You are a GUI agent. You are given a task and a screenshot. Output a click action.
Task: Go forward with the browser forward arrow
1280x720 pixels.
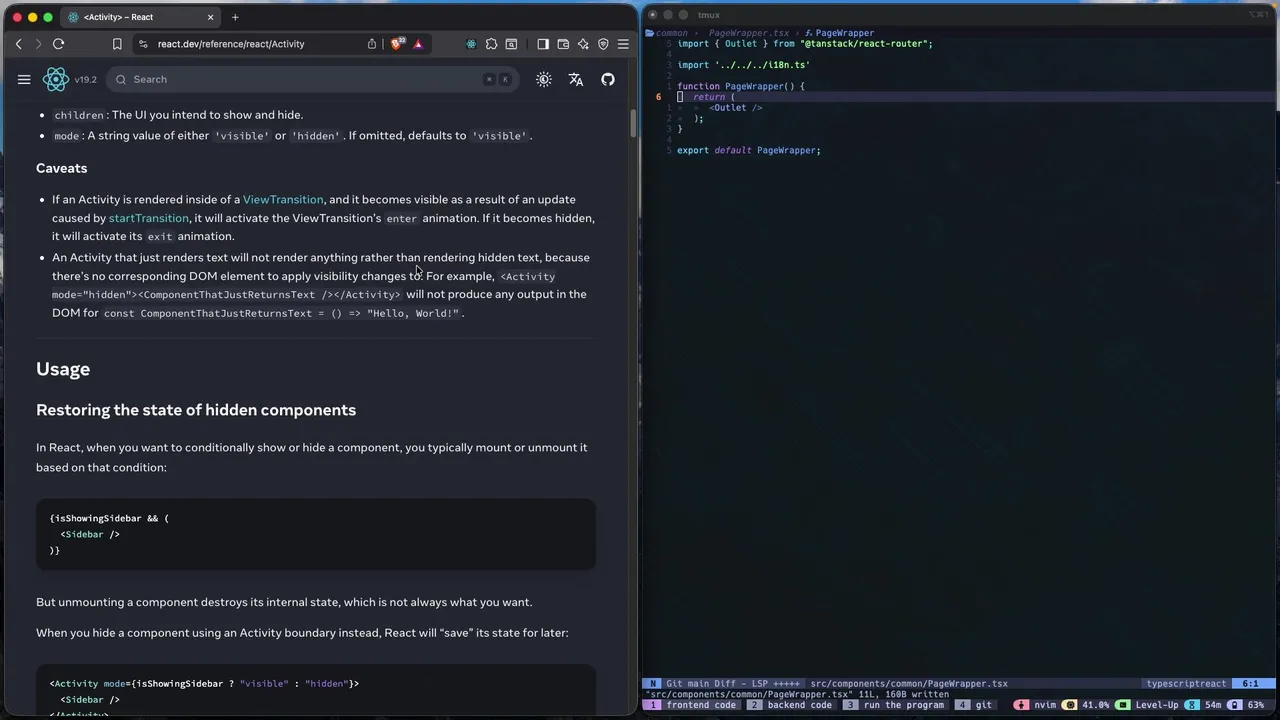[38, 44]
